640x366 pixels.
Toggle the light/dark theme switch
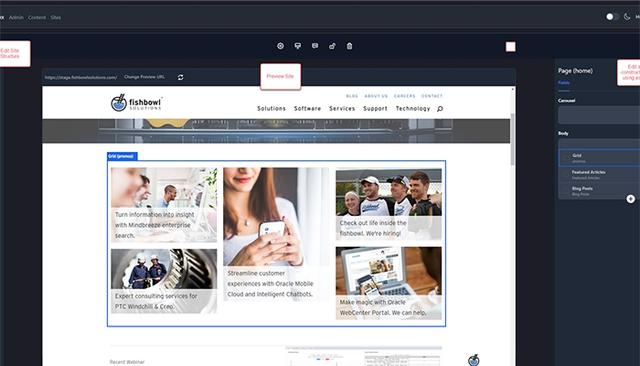(612, 17)
